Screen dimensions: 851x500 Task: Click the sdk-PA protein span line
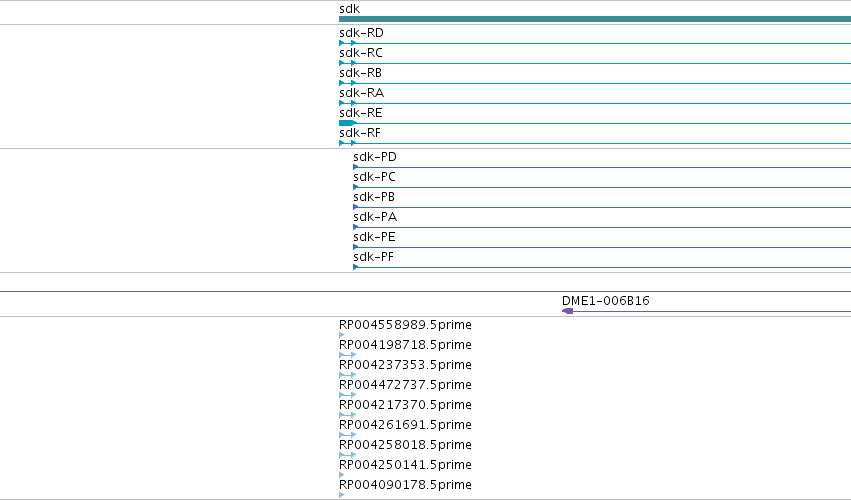tap(605, 227)
